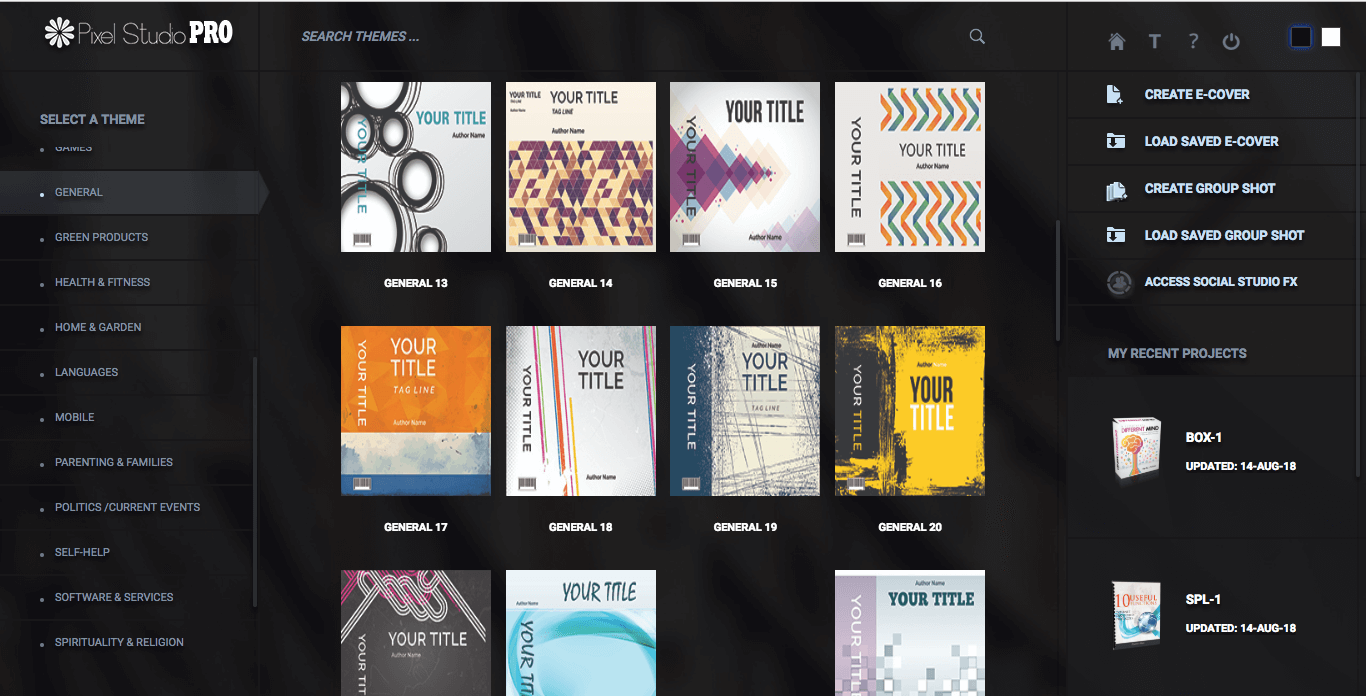Click the search magnifier icon
This screenshot has width=1366, height=696.
click(977, 37)
